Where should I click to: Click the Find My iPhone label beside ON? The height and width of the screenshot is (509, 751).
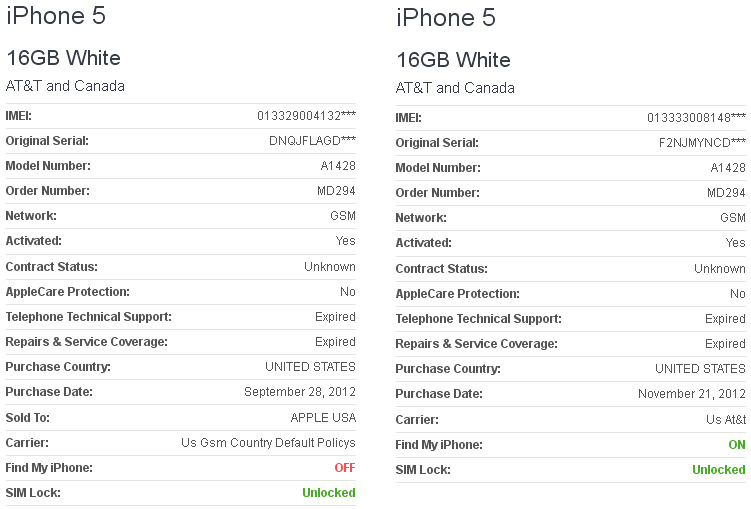439,445
